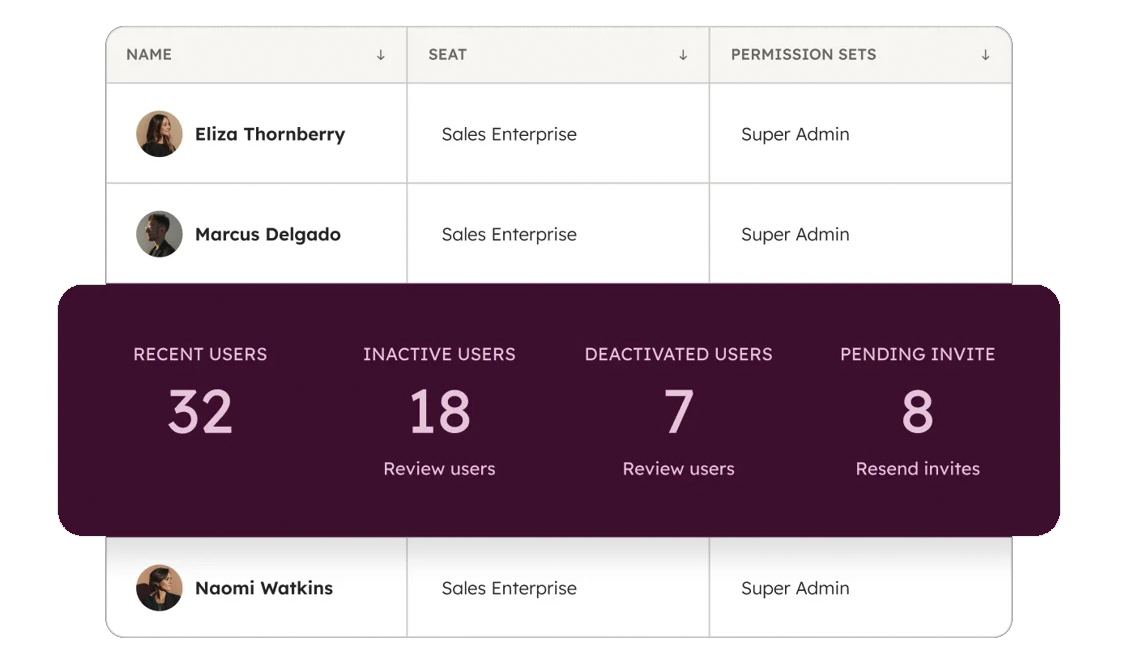
Task: Select the Inactive Users count 18
Action: (x=439, y=412)
